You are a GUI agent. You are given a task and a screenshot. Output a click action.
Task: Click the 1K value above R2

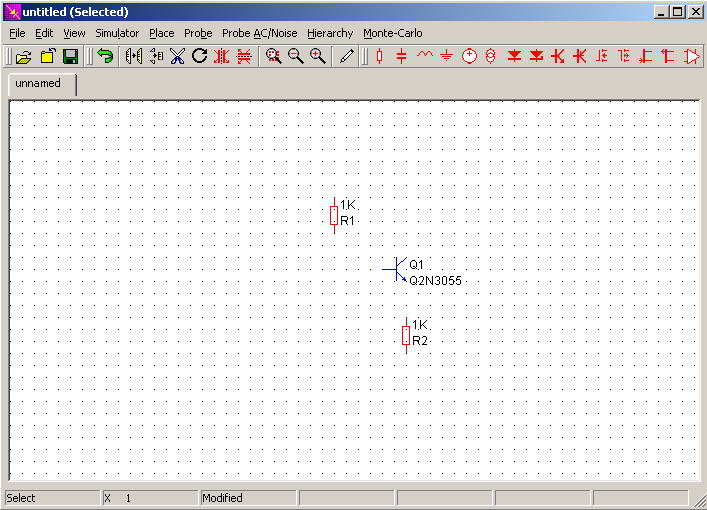[419, 325]
